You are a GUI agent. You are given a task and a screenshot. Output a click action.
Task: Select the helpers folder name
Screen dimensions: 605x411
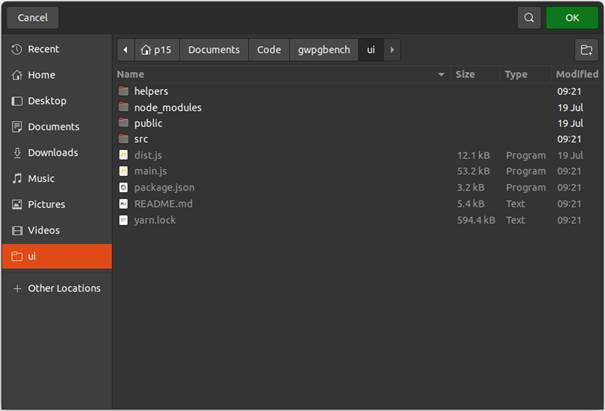[151, 91]
